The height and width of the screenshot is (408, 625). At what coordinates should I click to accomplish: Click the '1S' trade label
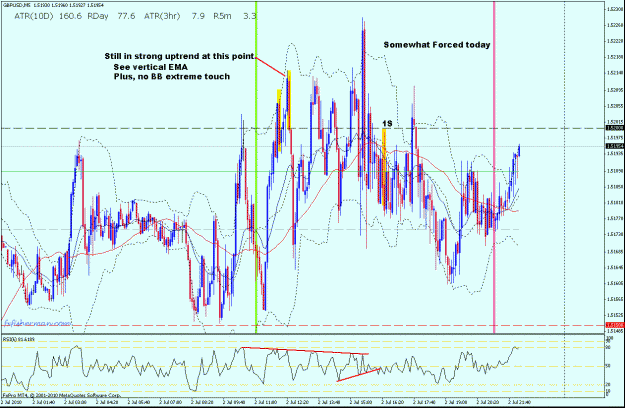[x=387, y=124]
